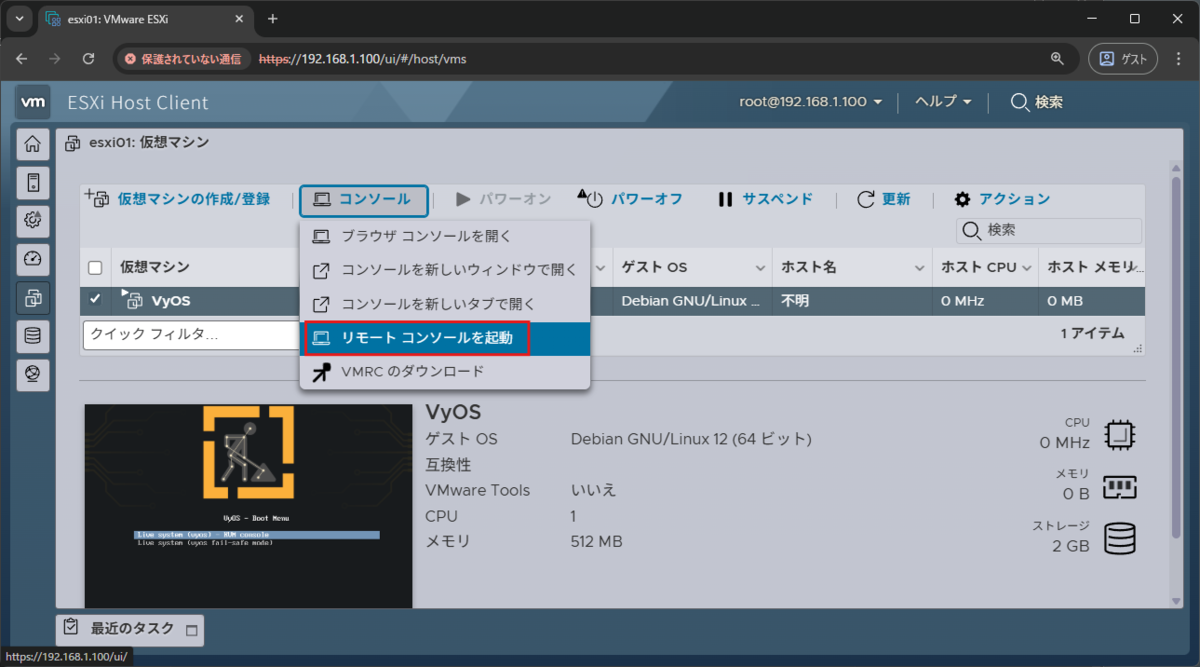Click the ゲスト profile button
1200x667 pixels.
tap(1123, 59)
